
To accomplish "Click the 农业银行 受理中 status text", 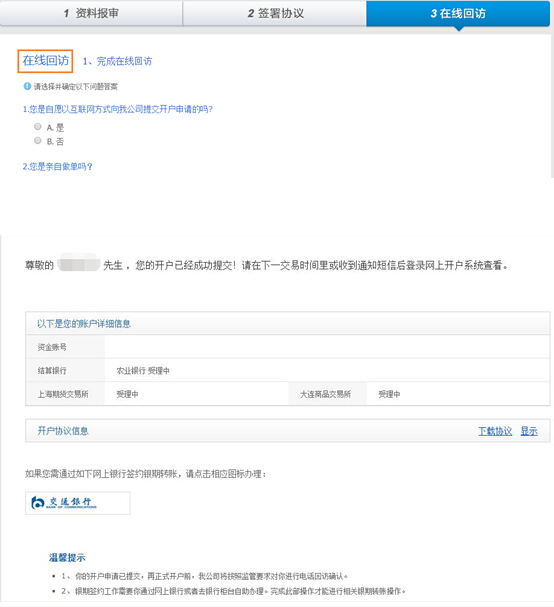I will (143, 371).
